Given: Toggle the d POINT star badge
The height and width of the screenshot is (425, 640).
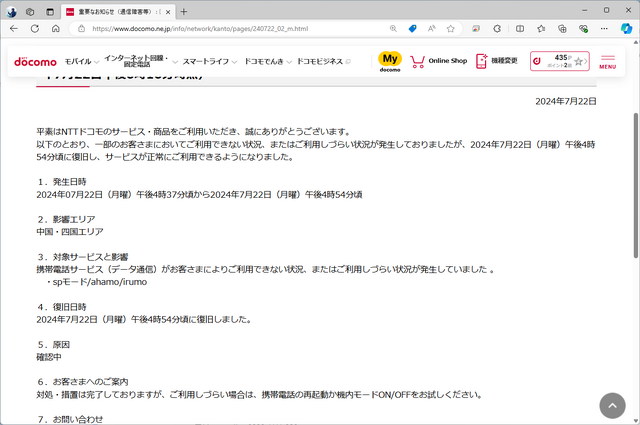Looking at the screenshot, I should pos(578,61).
